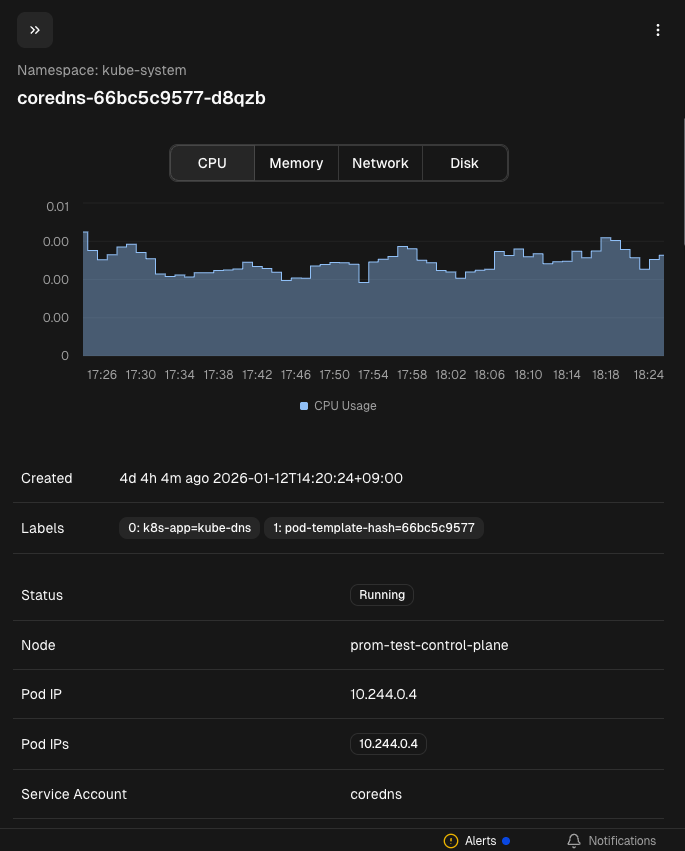The image size is (685, 851).
Task: Select the Network metrics tab
Action: point(380,163)
